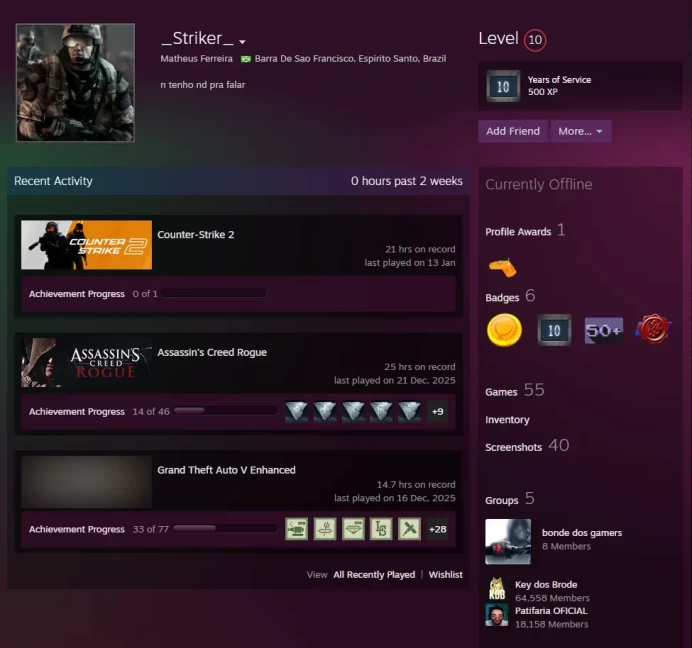Expand the _Striker_ name history dropdown arrow
This screenshot has width=692, height=648.
coord(242,42)
